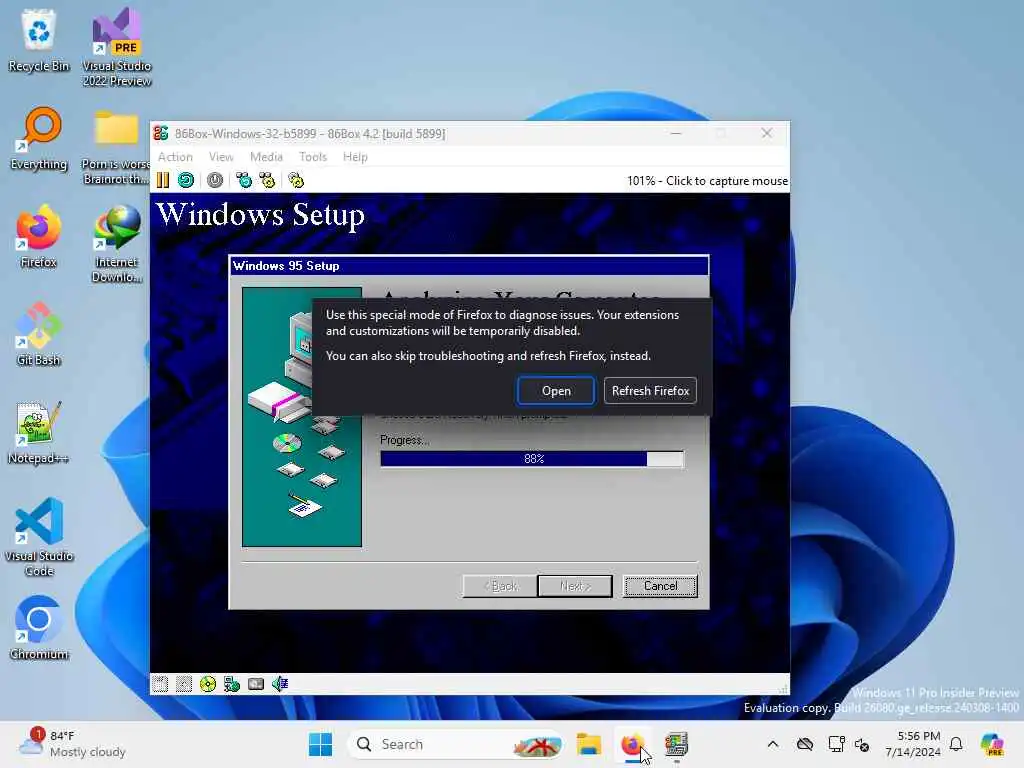Click the Next button in Windows 95 Setup
1024x768 pixels.
[575, 586]
